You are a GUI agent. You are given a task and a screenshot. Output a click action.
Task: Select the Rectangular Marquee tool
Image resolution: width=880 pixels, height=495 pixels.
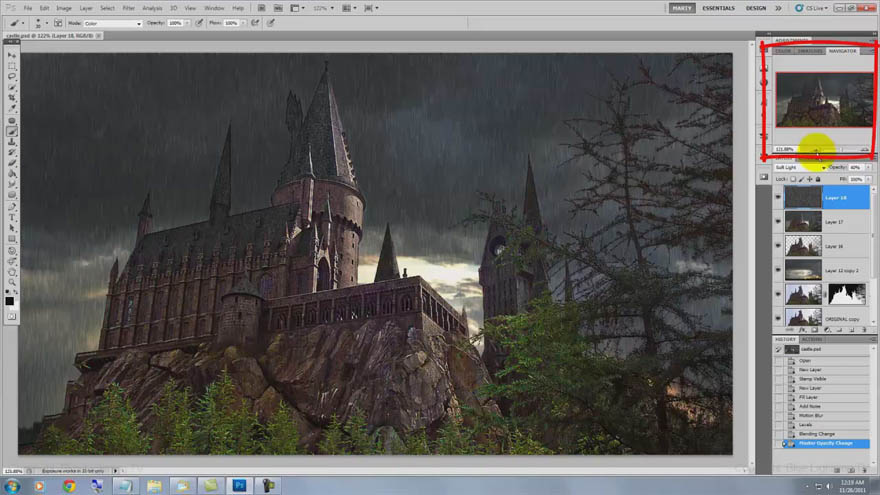12,66
